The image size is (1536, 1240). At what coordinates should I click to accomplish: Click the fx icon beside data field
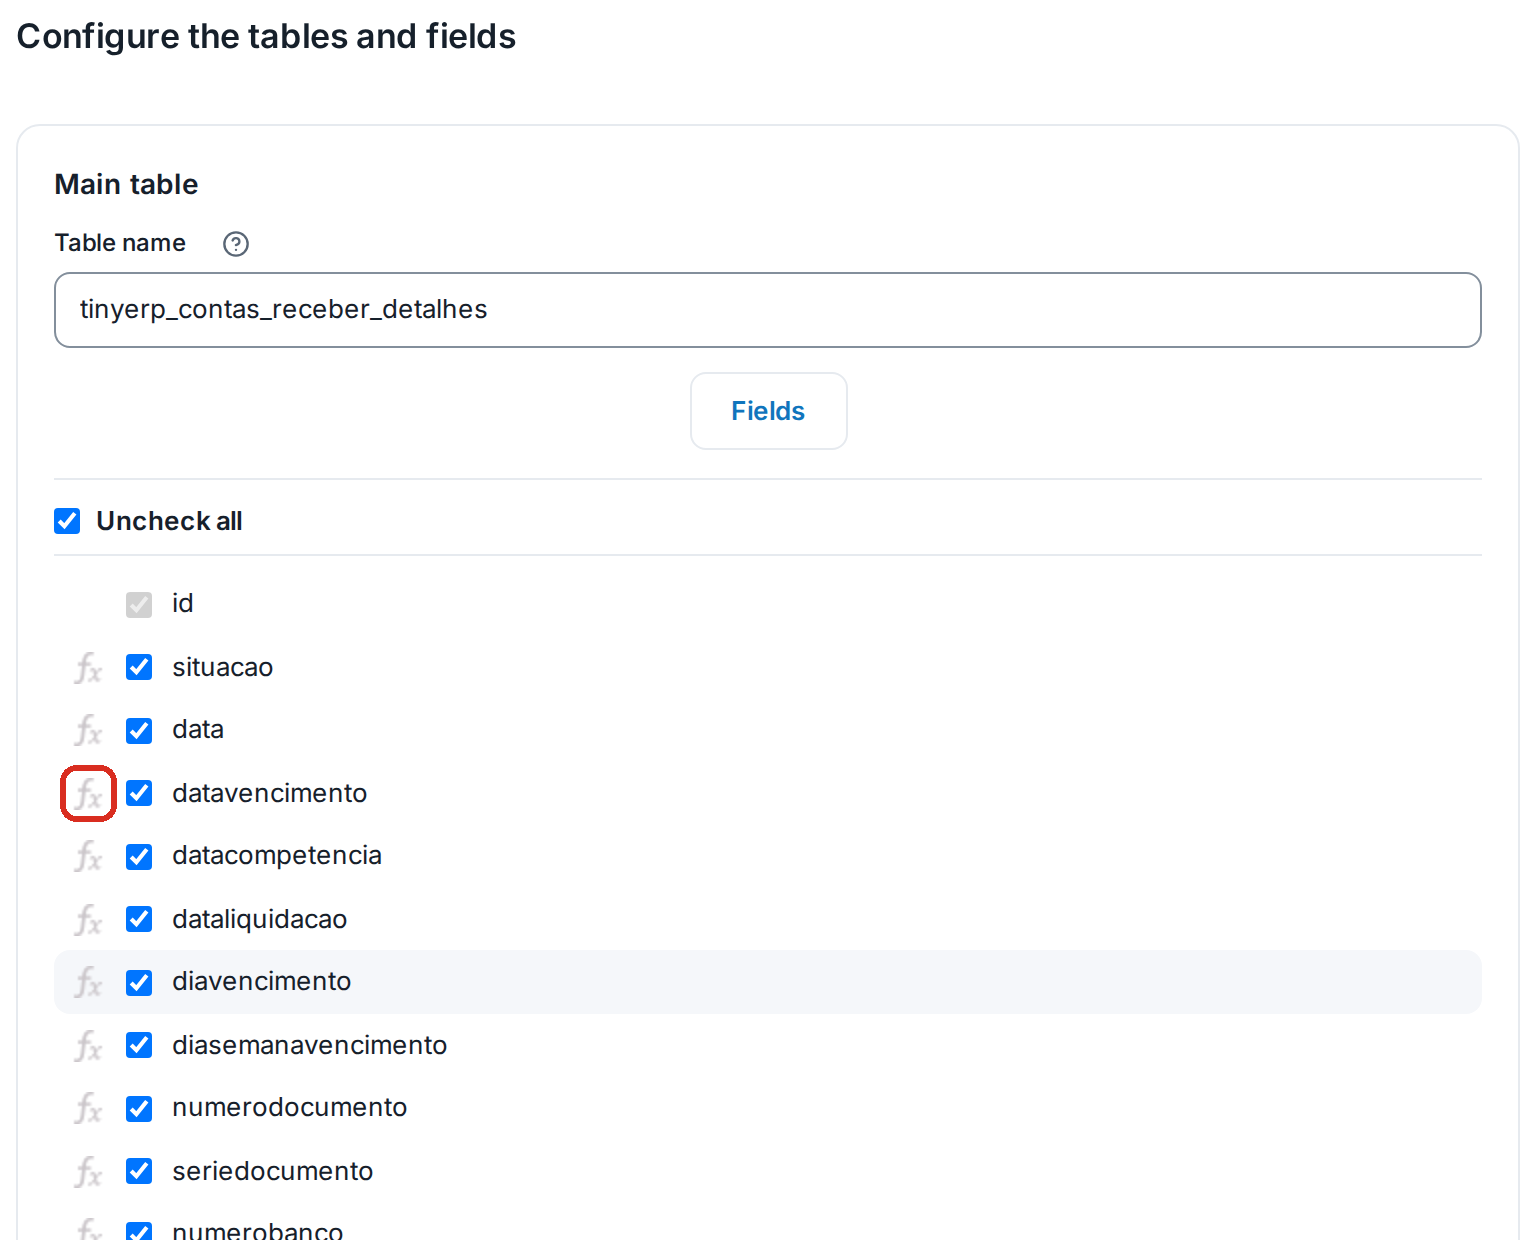click(88, 730)
